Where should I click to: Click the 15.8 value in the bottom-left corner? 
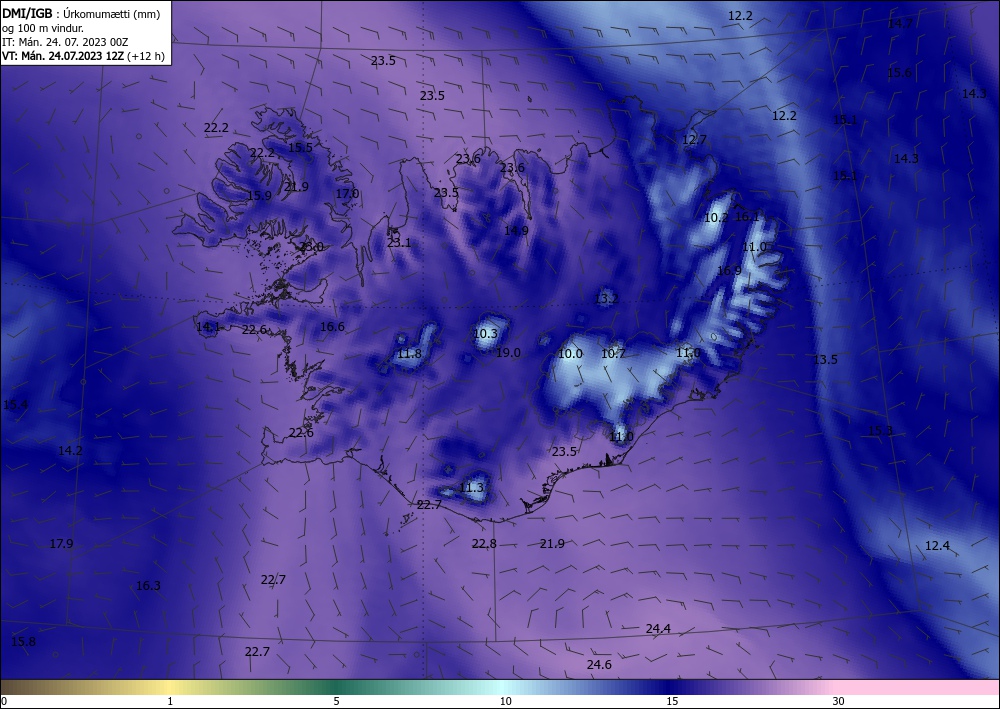click(23, 642)
